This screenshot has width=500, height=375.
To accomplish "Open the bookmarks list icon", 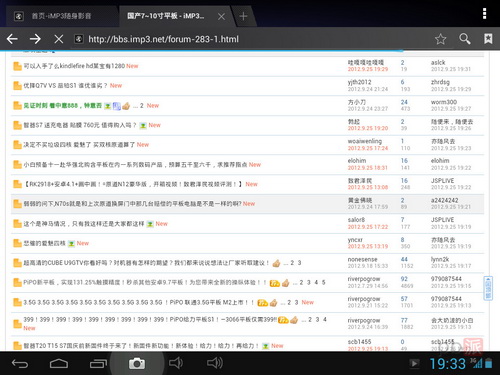I will 488,39.
